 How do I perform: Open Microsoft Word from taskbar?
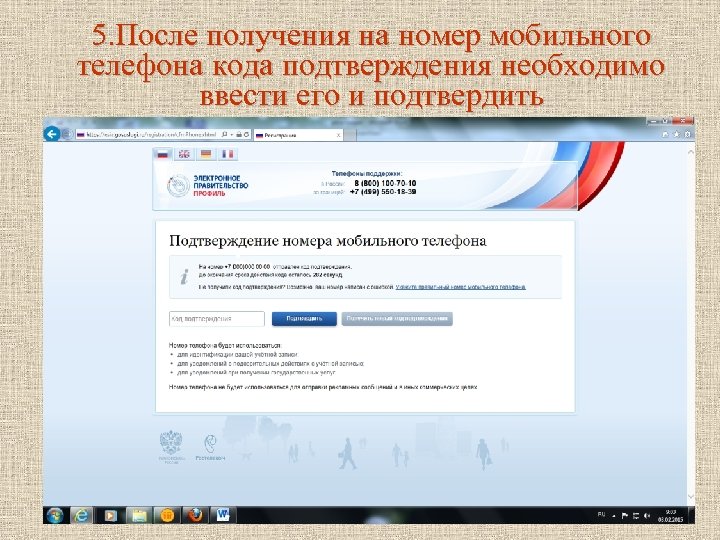point(224,515)
